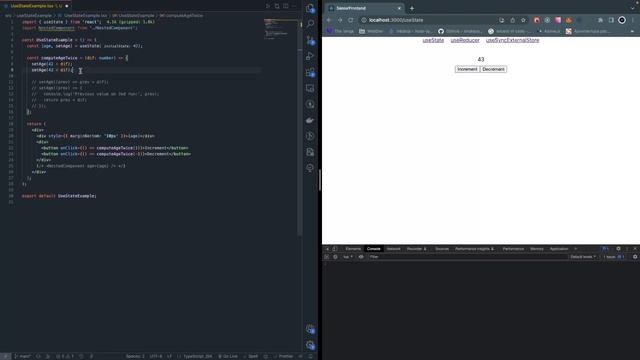The image size is (640, 360).
Task: Clear the DevTools console
Action: pos(336,257)
